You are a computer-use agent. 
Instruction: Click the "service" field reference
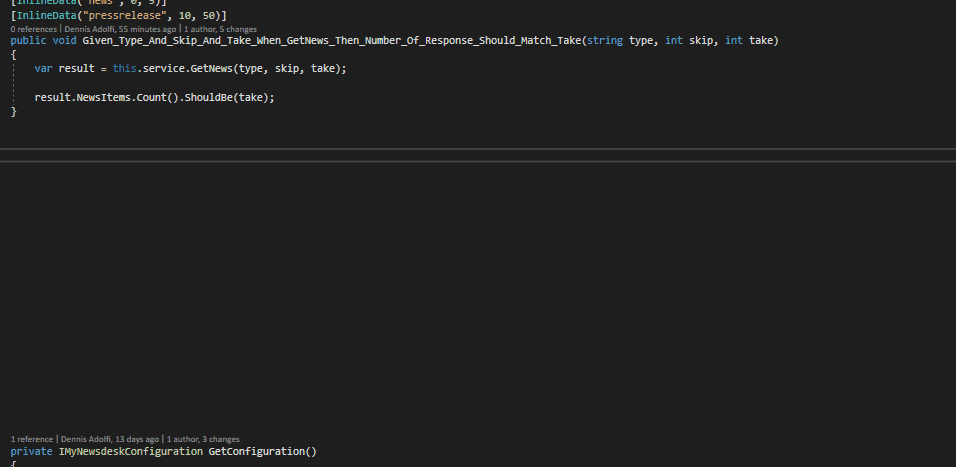pyautogui.click(x=163, y=69)
